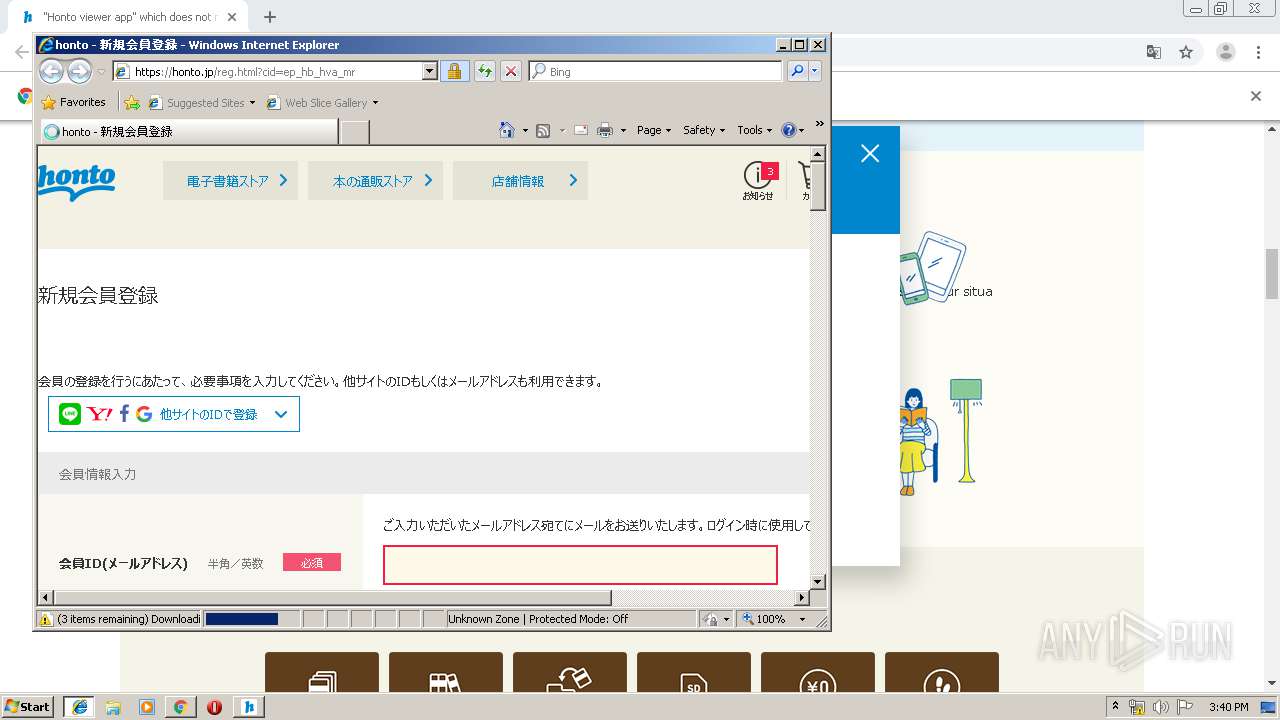
Task: Click the Facebook f icon
Action: click(x=124, y=414)
